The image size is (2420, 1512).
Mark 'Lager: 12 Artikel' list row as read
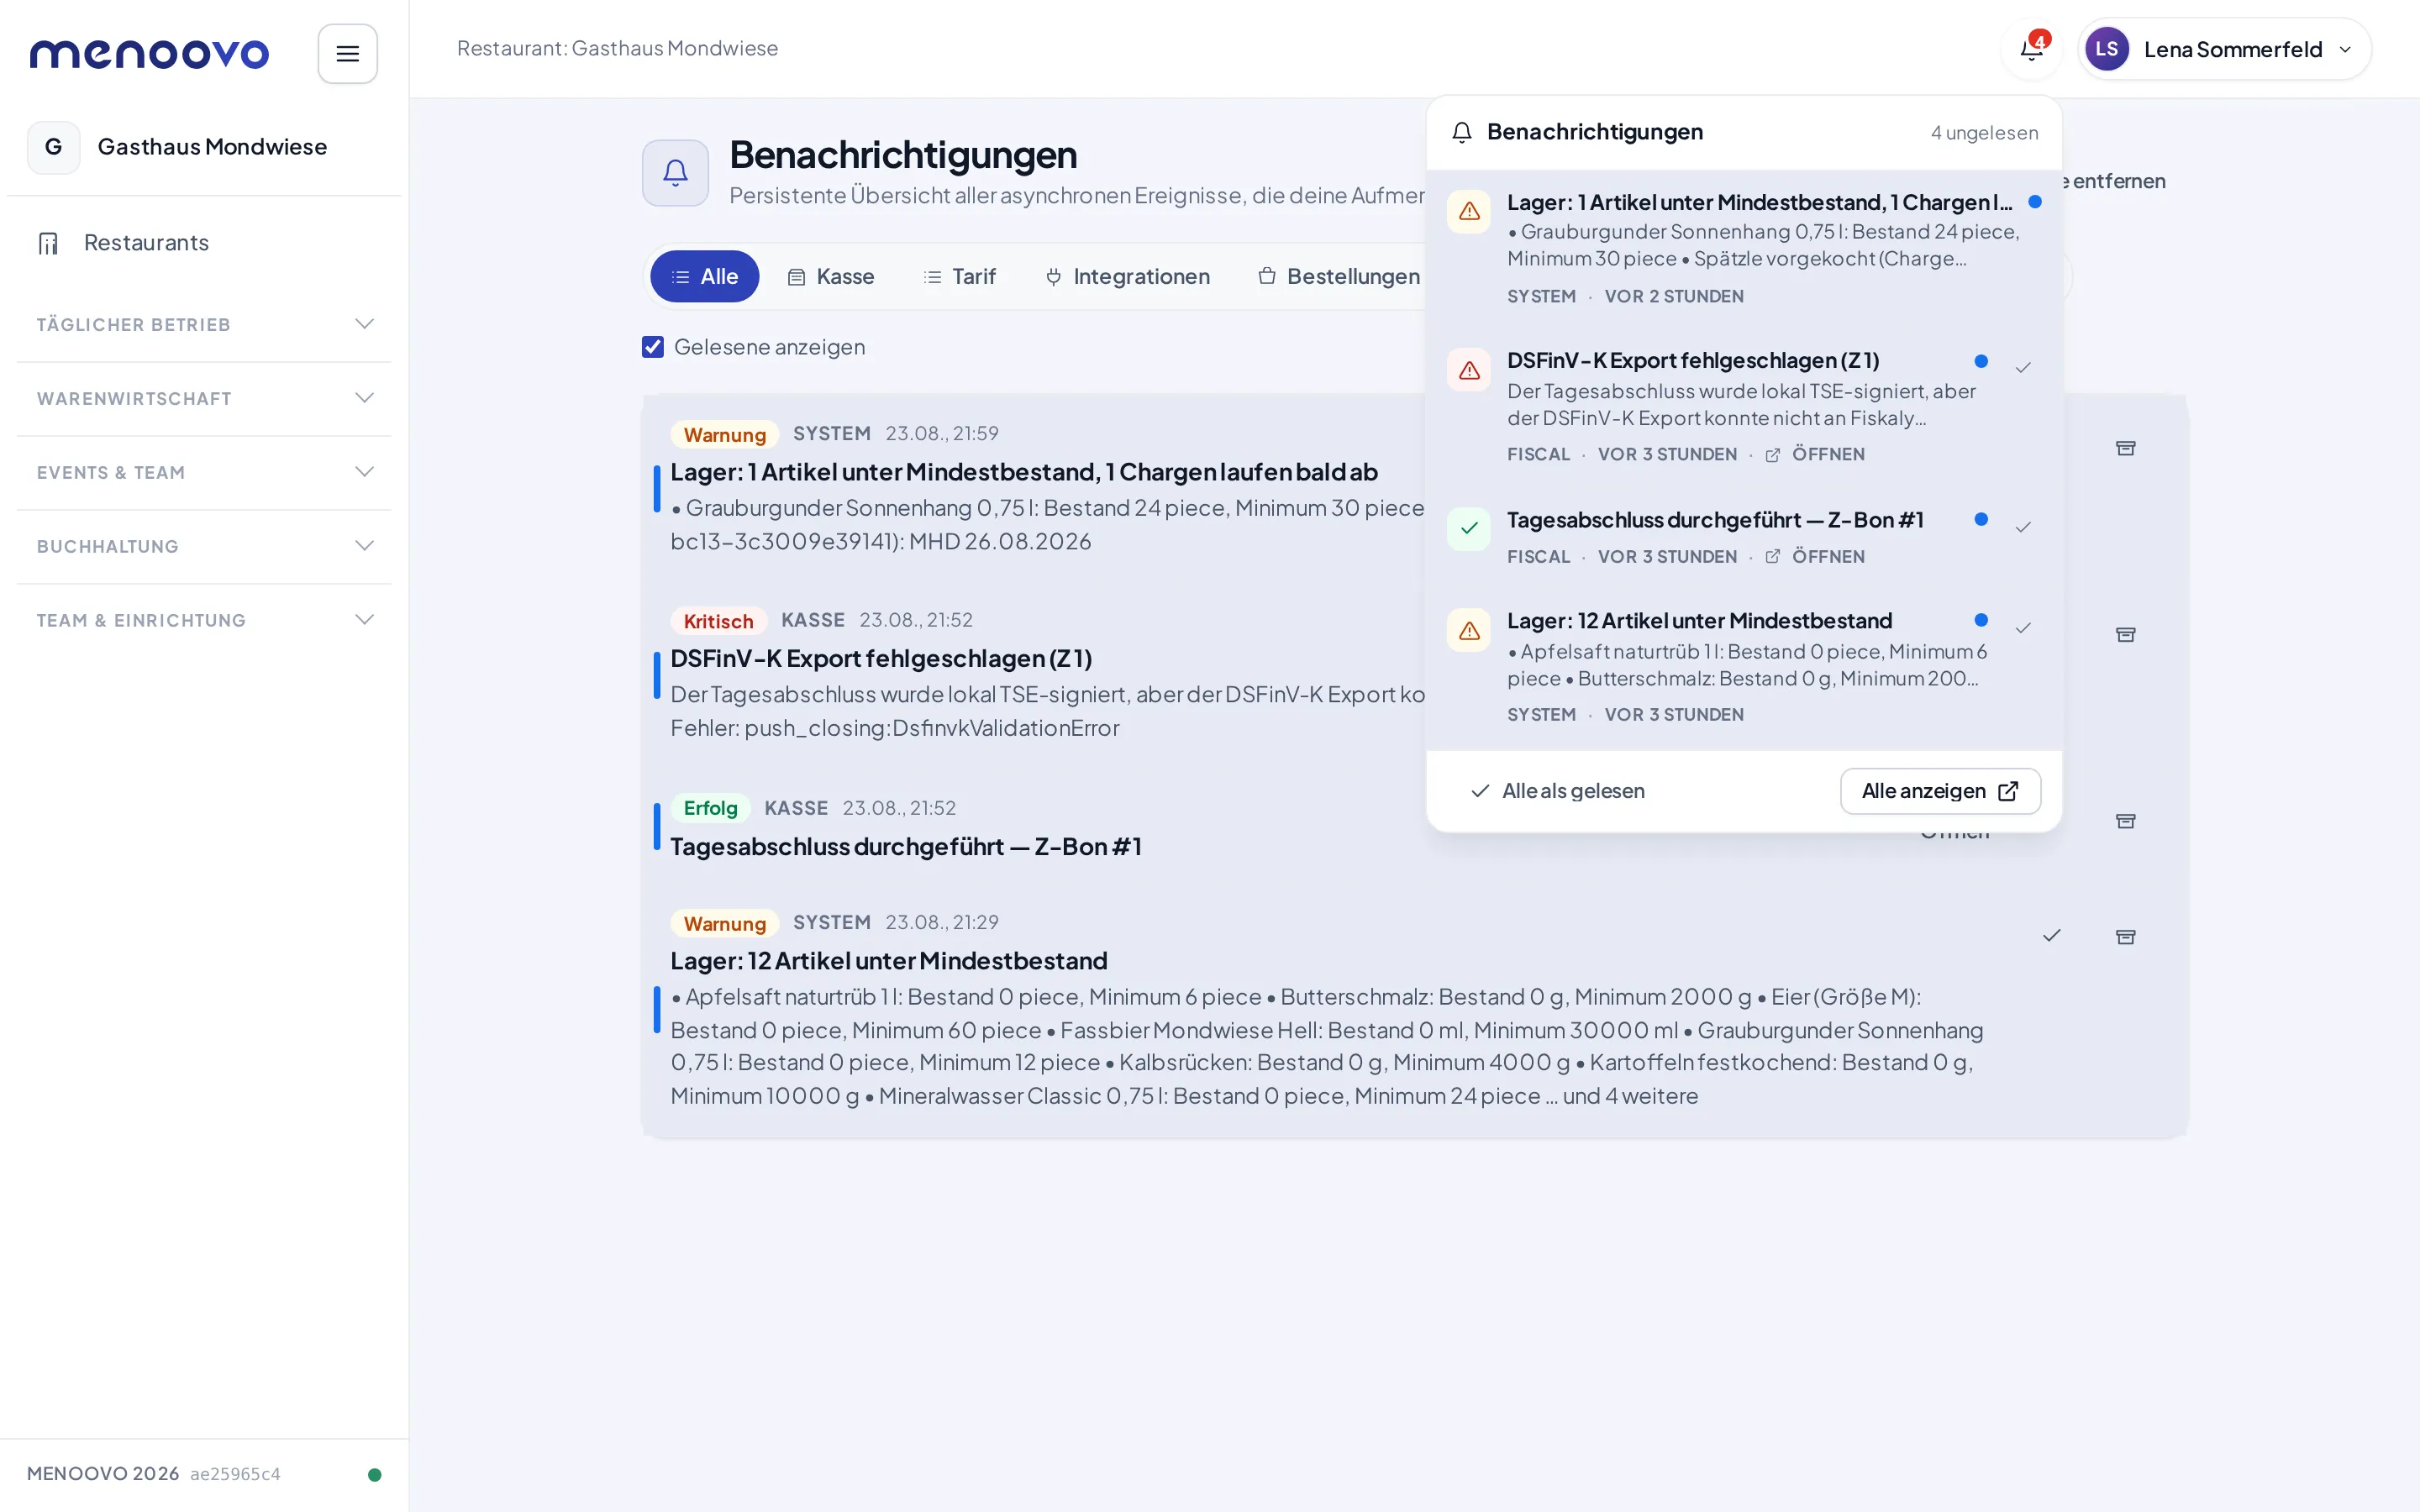tap(2052, 936)
